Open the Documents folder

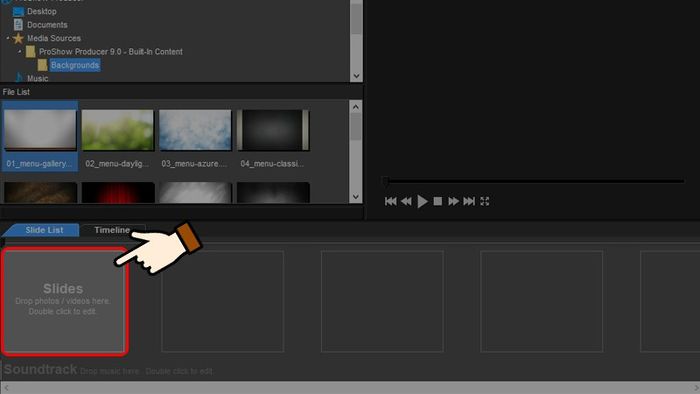[x=47, y=25]
